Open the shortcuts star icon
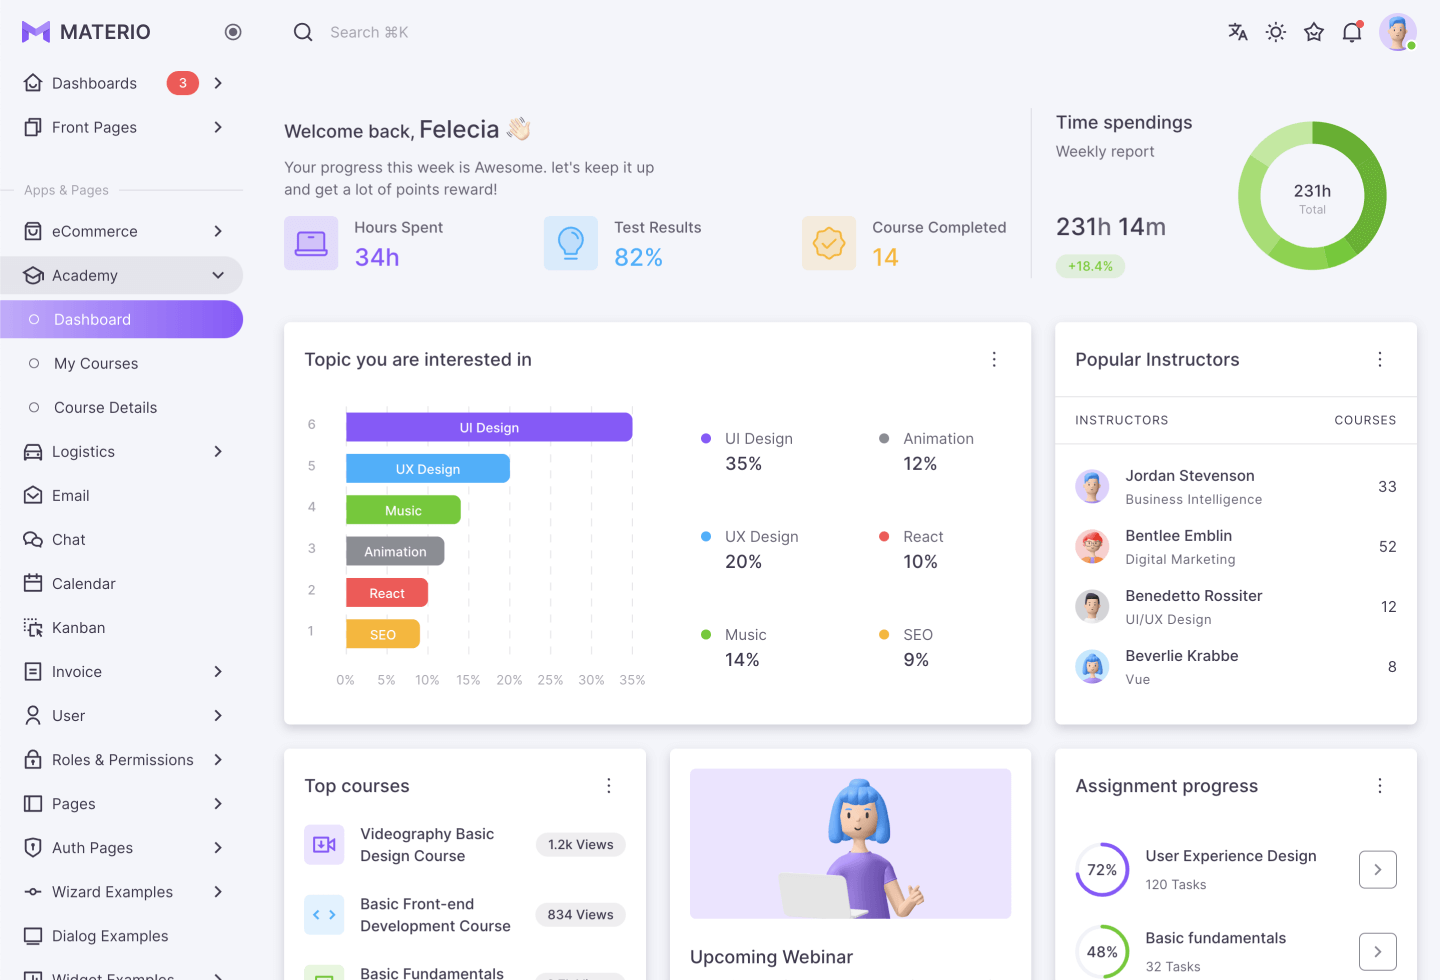 1314,32
